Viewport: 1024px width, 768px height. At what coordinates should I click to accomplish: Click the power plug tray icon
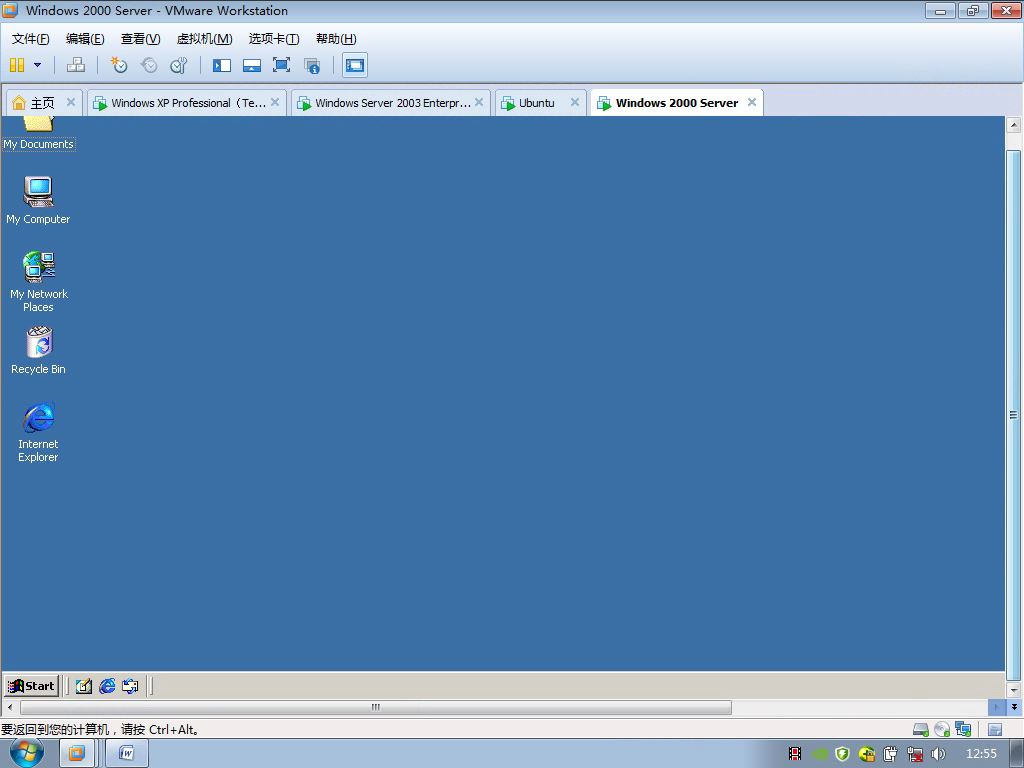coord(891,754)
